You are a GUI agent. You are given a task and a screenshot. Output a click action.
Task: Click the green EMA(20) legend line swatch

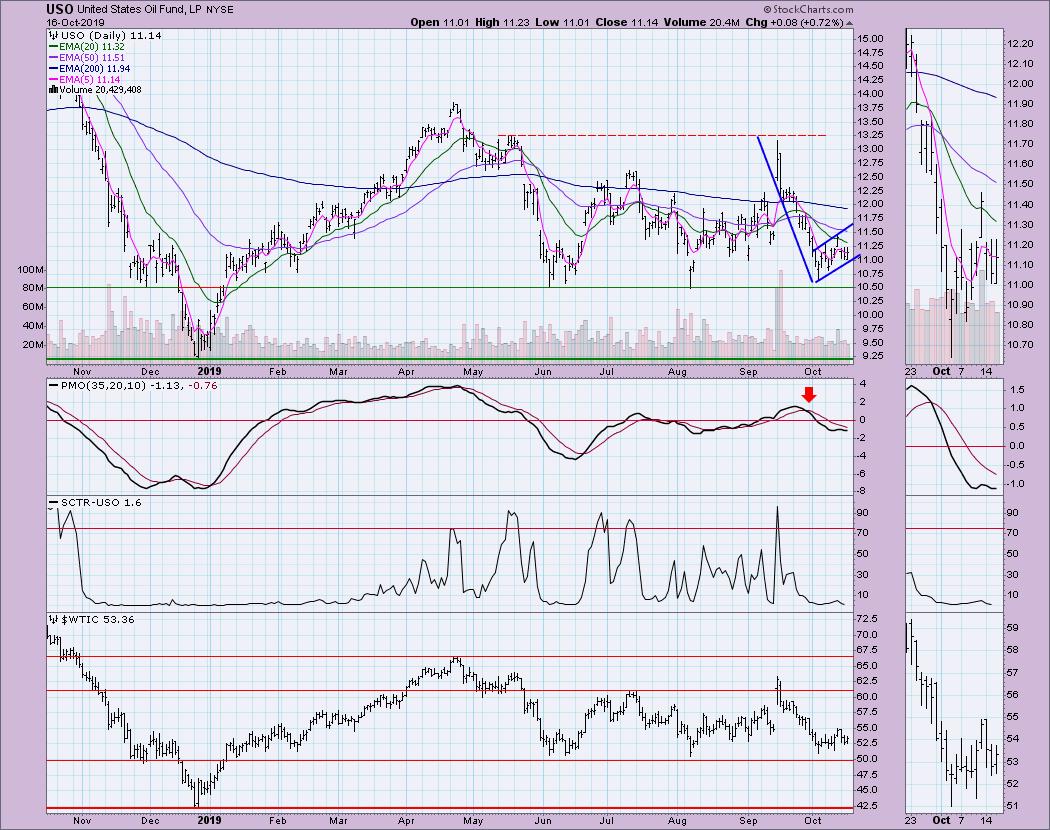54,48
